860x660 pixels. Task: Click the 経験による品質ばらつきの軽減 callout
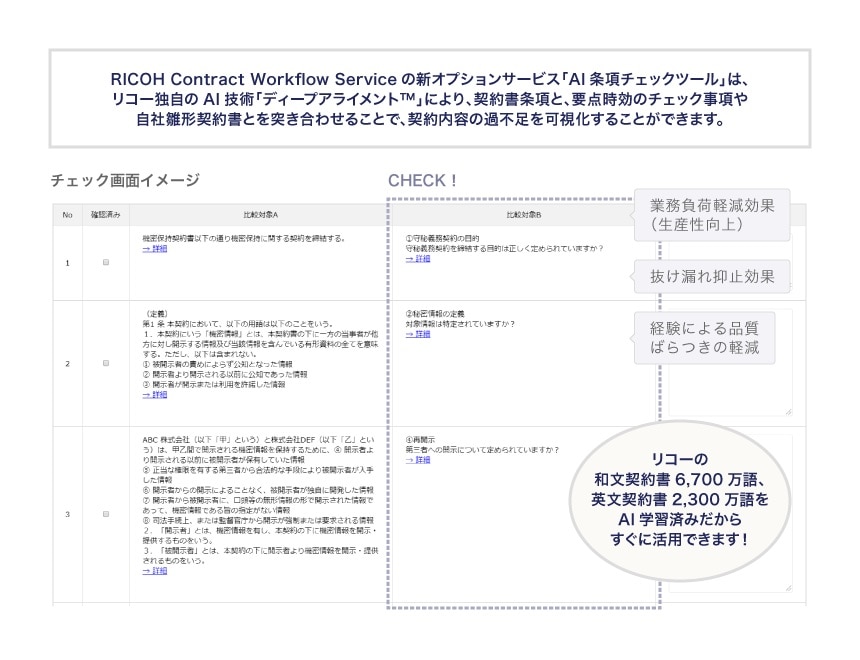pyautogui.click(x=711, y=337)
